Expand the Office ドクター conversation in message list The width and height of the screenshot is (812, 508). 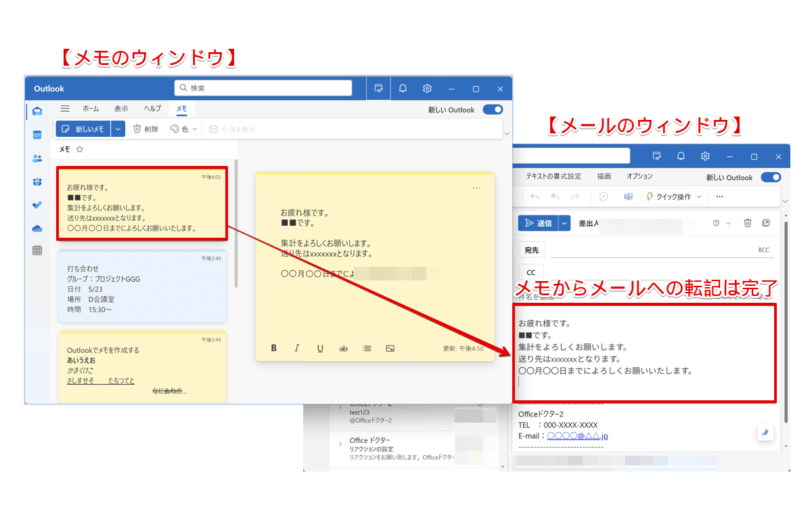pyautogui.click(x=340, y=444)
